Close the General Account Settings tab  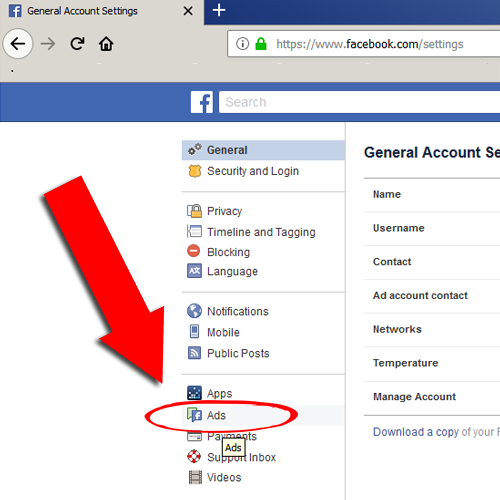coord(188,11)
